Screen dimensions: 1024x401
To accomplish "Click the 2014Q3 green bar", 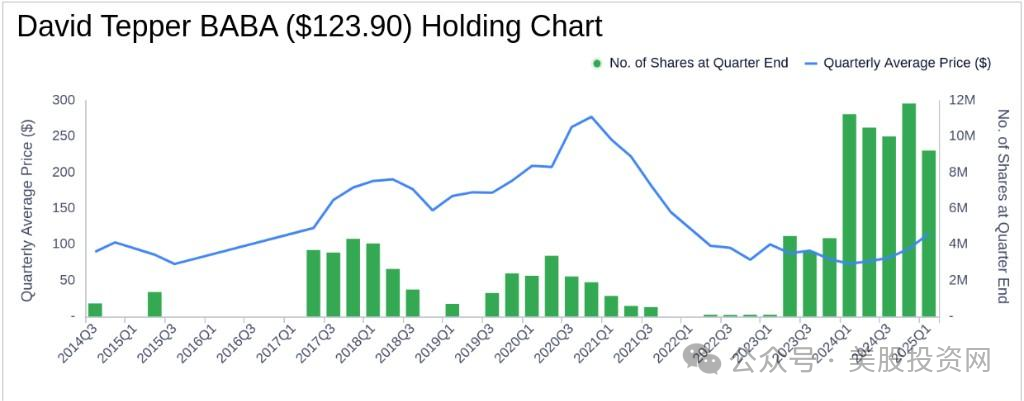I will coord(95,310).
